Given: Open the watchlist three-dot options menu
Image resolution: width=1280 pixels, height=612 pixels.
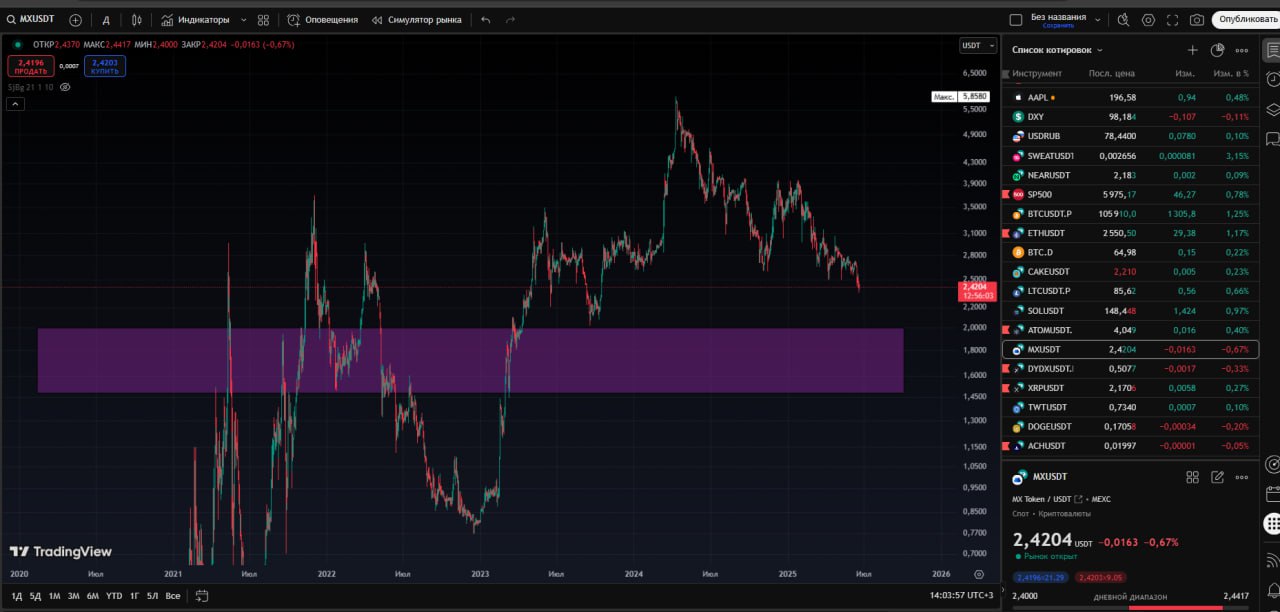Looking at the screenshot, I should 1242,50.
